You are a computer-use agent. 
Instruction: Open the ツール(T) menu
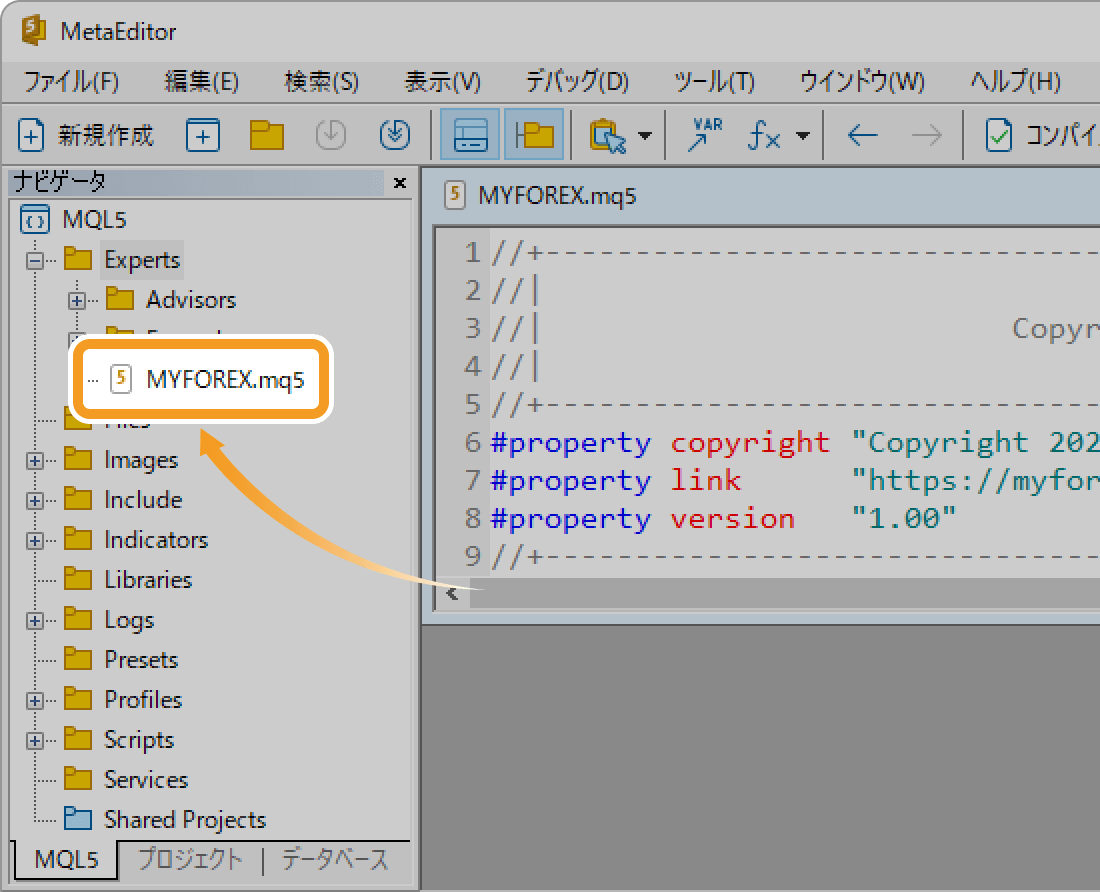[713, 82]
